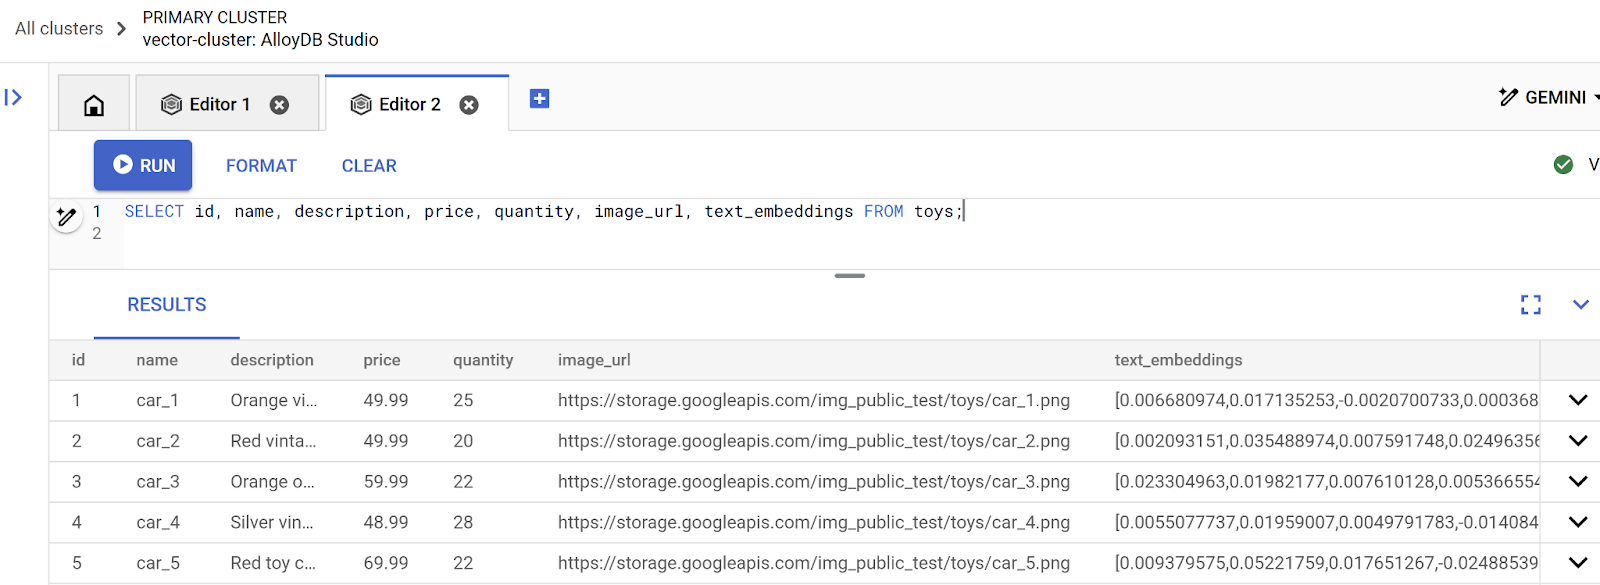Screen dimensions: 1600x585
Task: Expand the car_1 result row
Action: (x=1578, y=400)
